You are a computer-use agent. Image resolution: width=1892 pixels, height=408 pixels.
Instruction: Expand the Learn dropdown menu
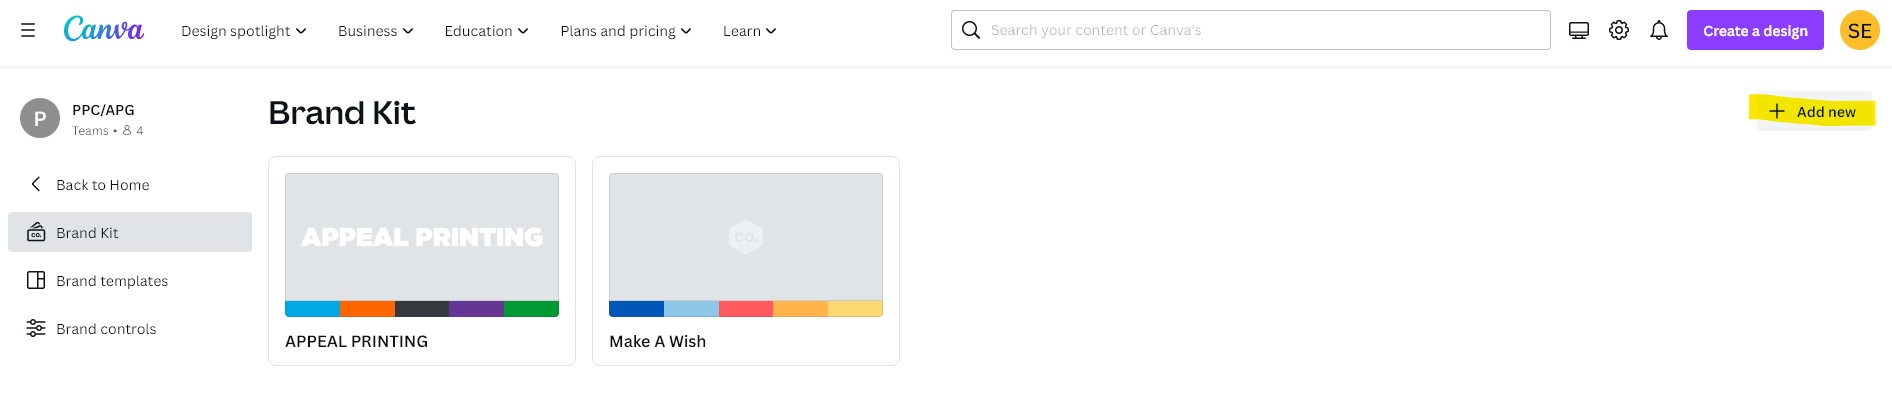tap(749, 31)
